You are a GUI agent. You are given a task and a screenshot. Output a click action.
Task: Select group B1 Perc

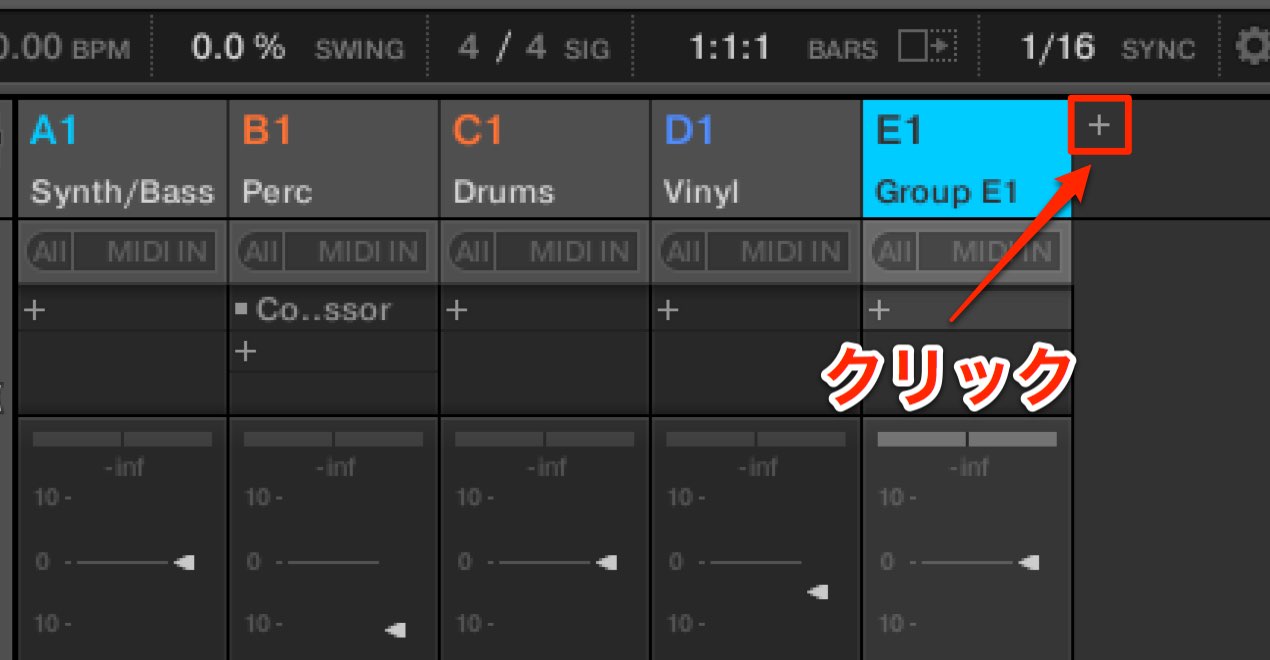click(x=334, y=159)
